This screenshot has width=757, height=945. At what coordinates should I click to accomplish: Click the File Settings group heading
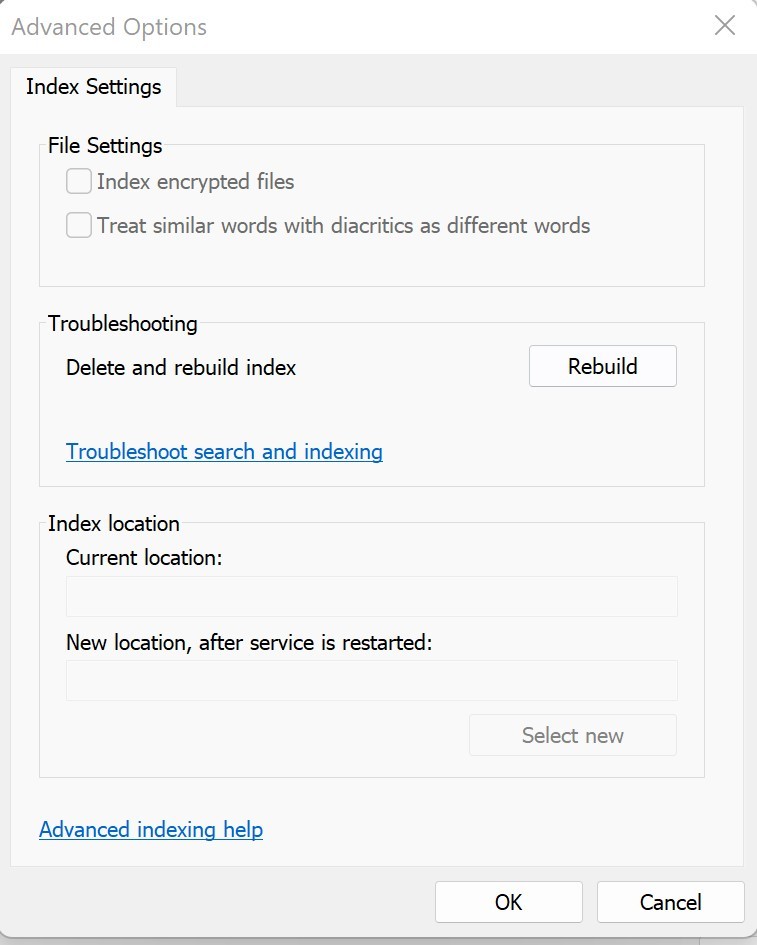(x=105, y=146)
